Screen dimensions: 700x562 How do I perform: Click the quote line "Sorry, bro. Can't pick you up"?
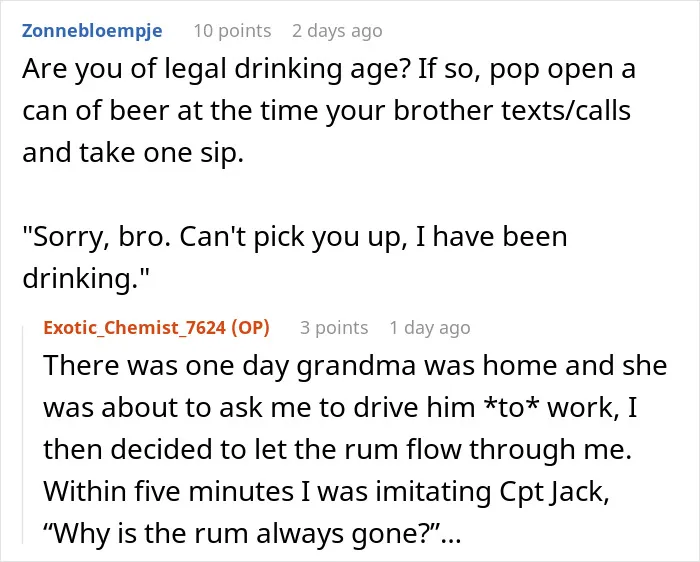215,237
